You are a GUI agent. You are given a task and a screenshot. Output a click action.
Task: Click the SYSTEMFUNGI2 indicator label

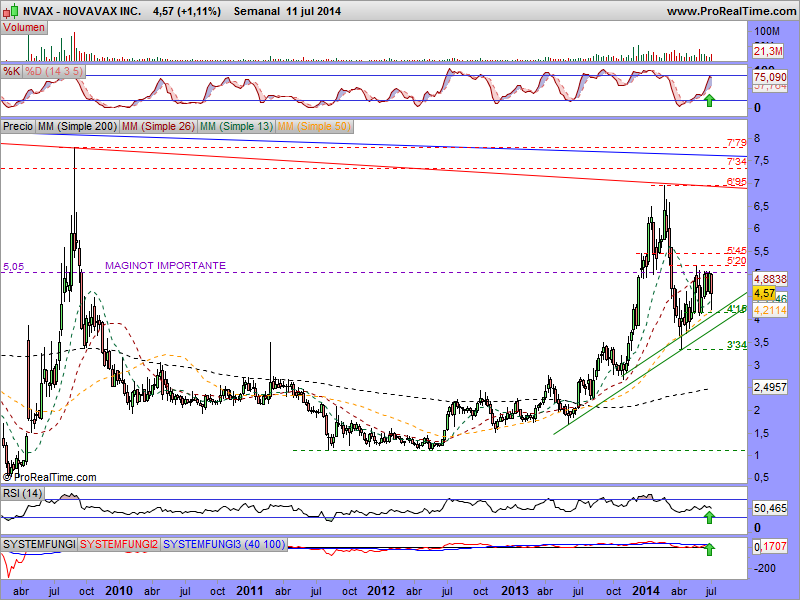coord(119,544)
